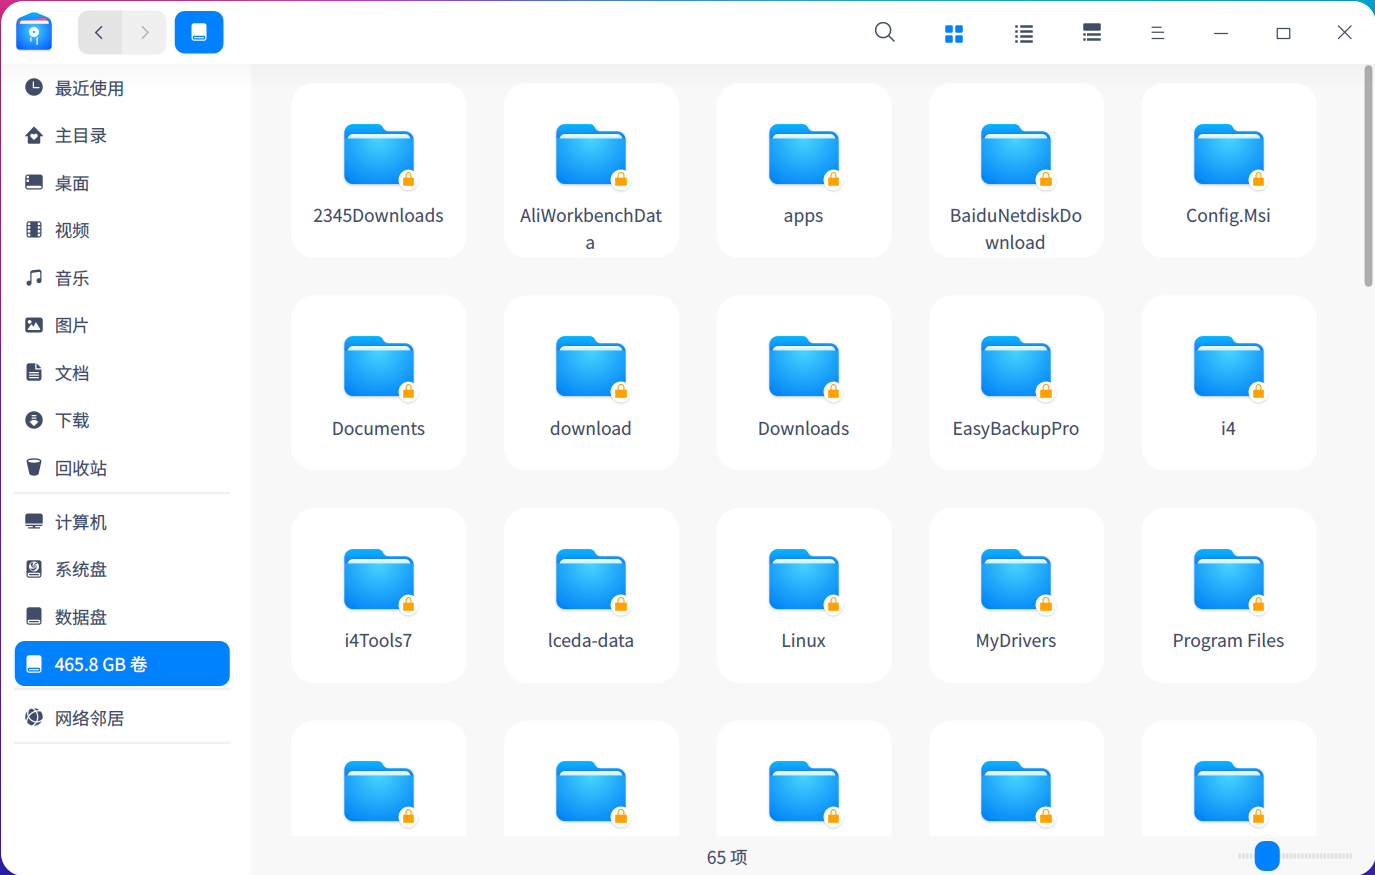Viewport: 1375px width, 875px height.
Task: Open the hamburger menu for more options
Action: pyautogui.click(x=1157, y=32)
